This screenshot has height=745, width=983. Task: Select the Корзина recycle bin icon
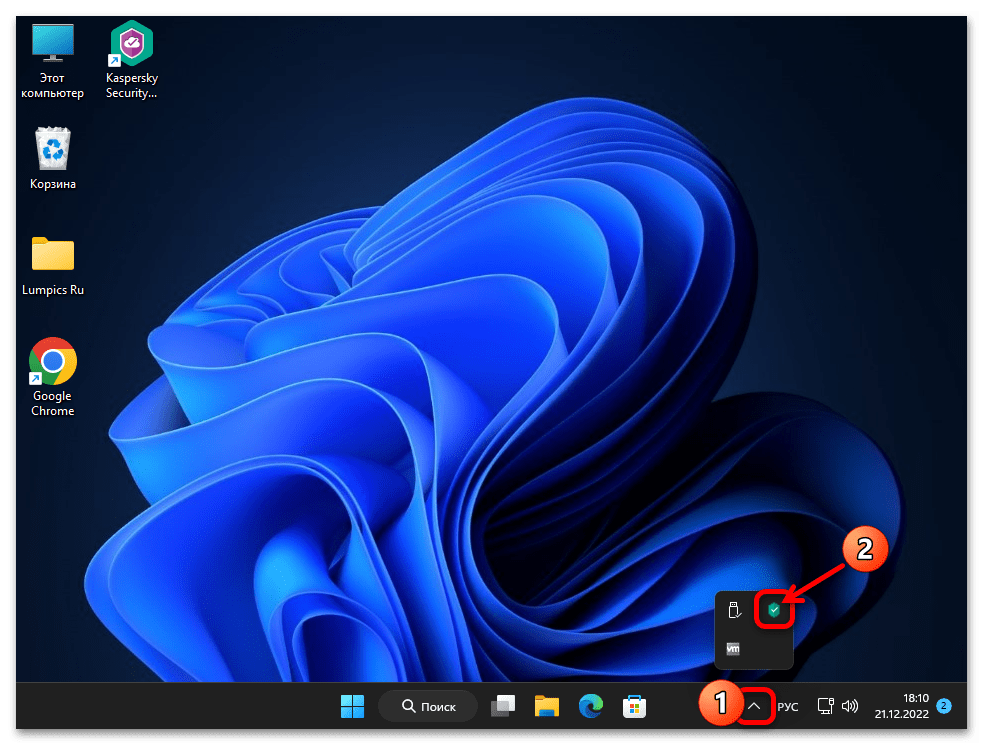[53, 158]
